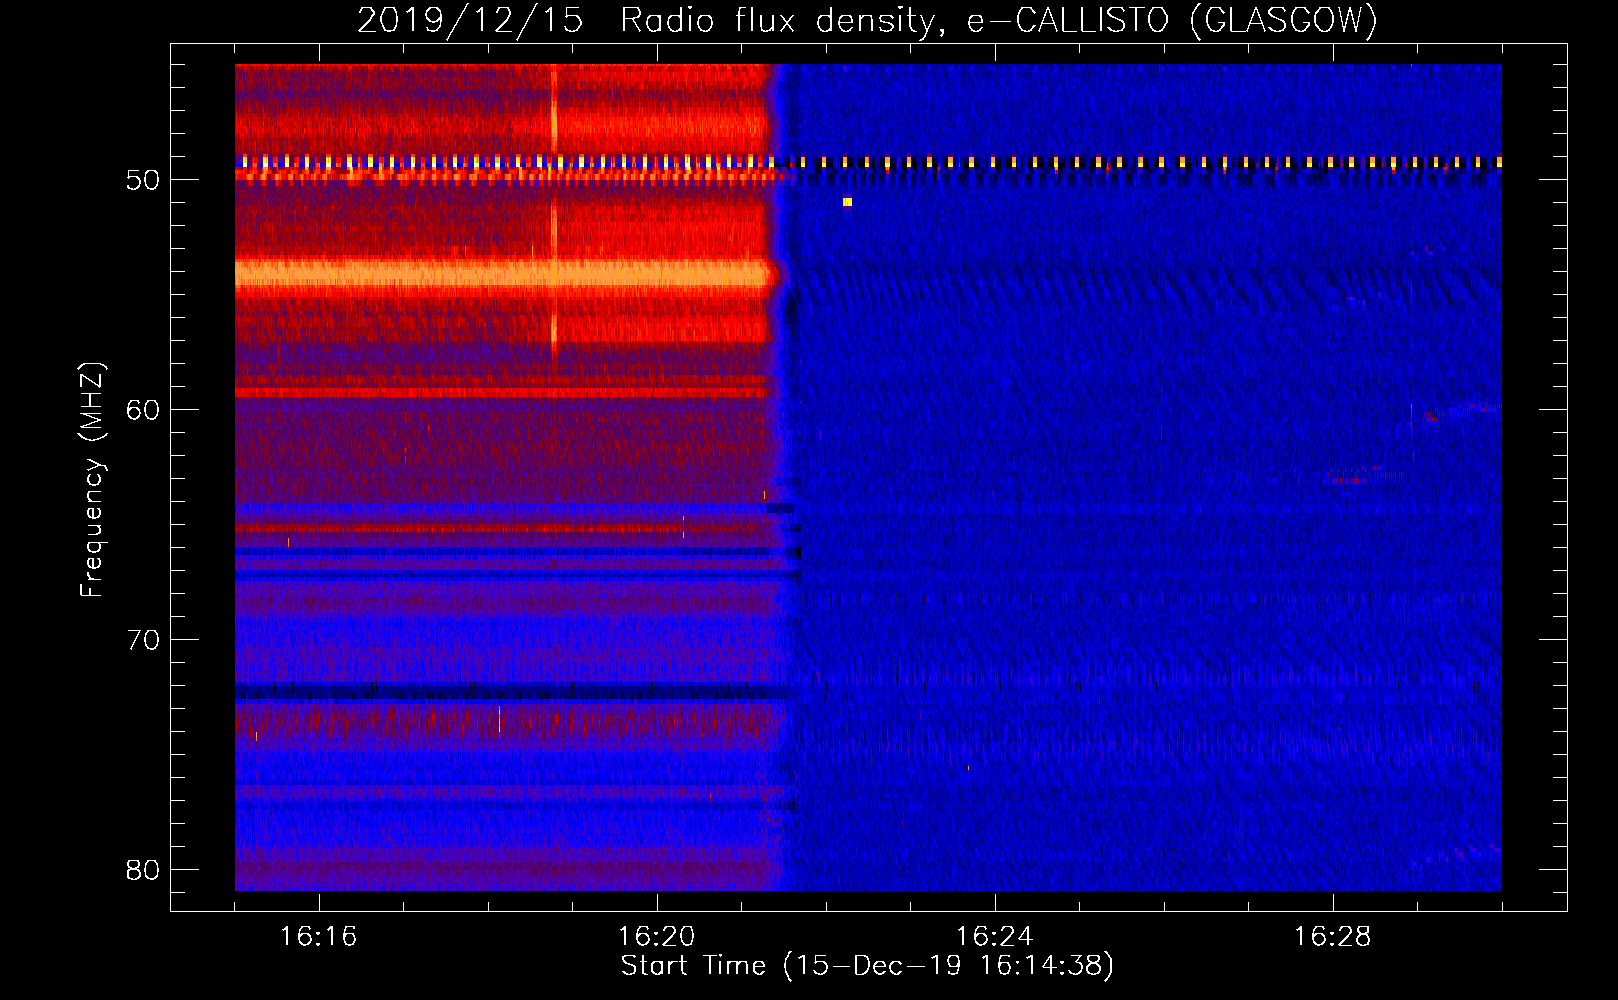
Task: Click the Radio flux density text in title
Action: pos(783,20)
